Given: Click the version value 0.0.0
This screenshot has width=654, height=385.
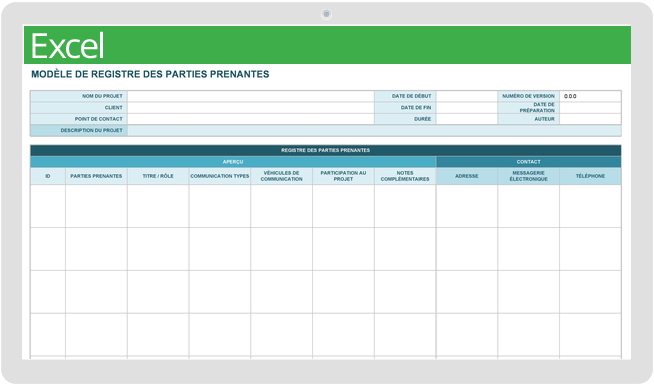Looking at the screenshot, I should tap(570, 96).
